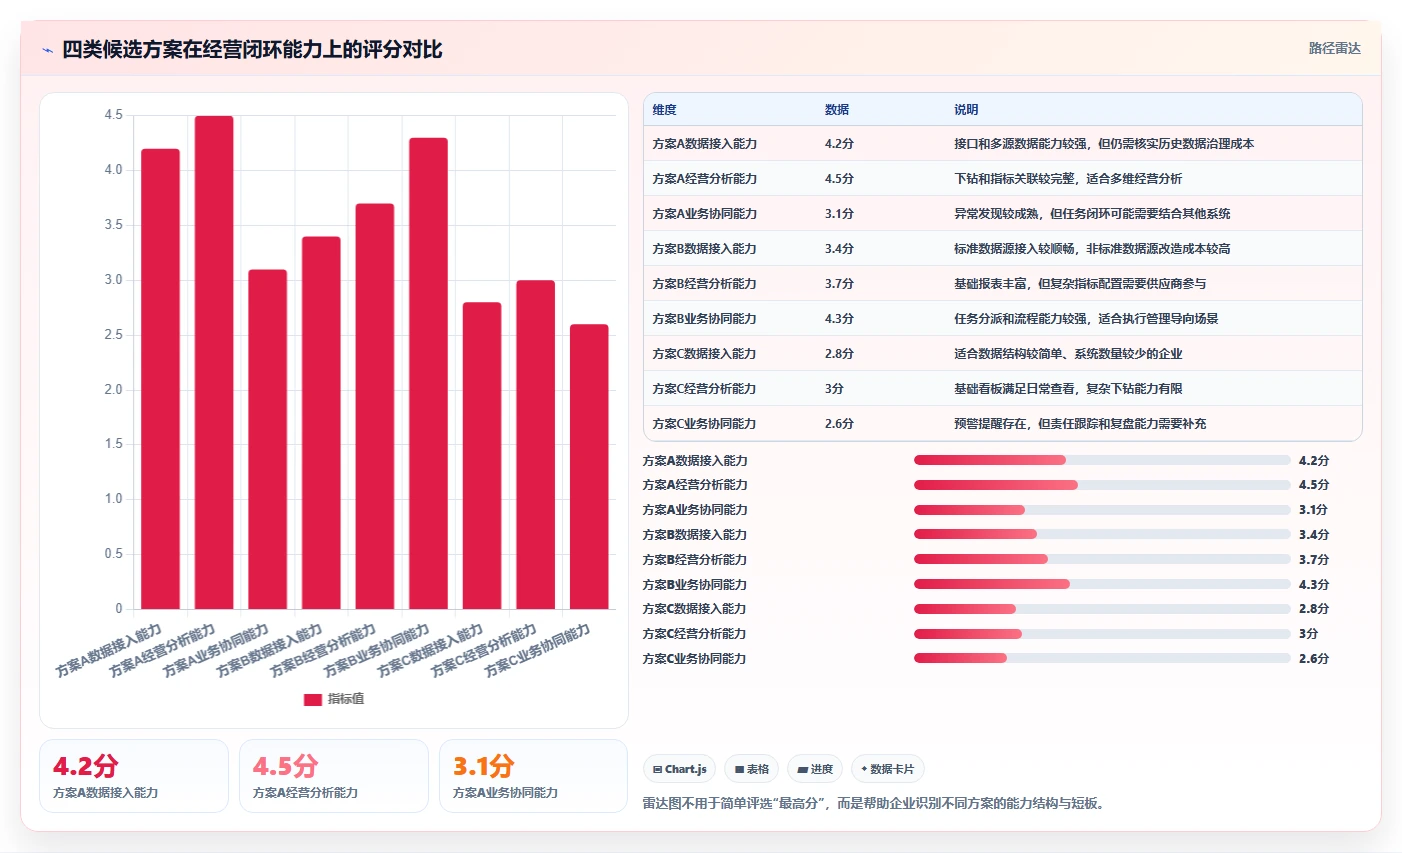This screenshot has height=853, width=1402.
Task: Click the 方案C业务协同能力 progress bar
Action: coord(1102,658)
